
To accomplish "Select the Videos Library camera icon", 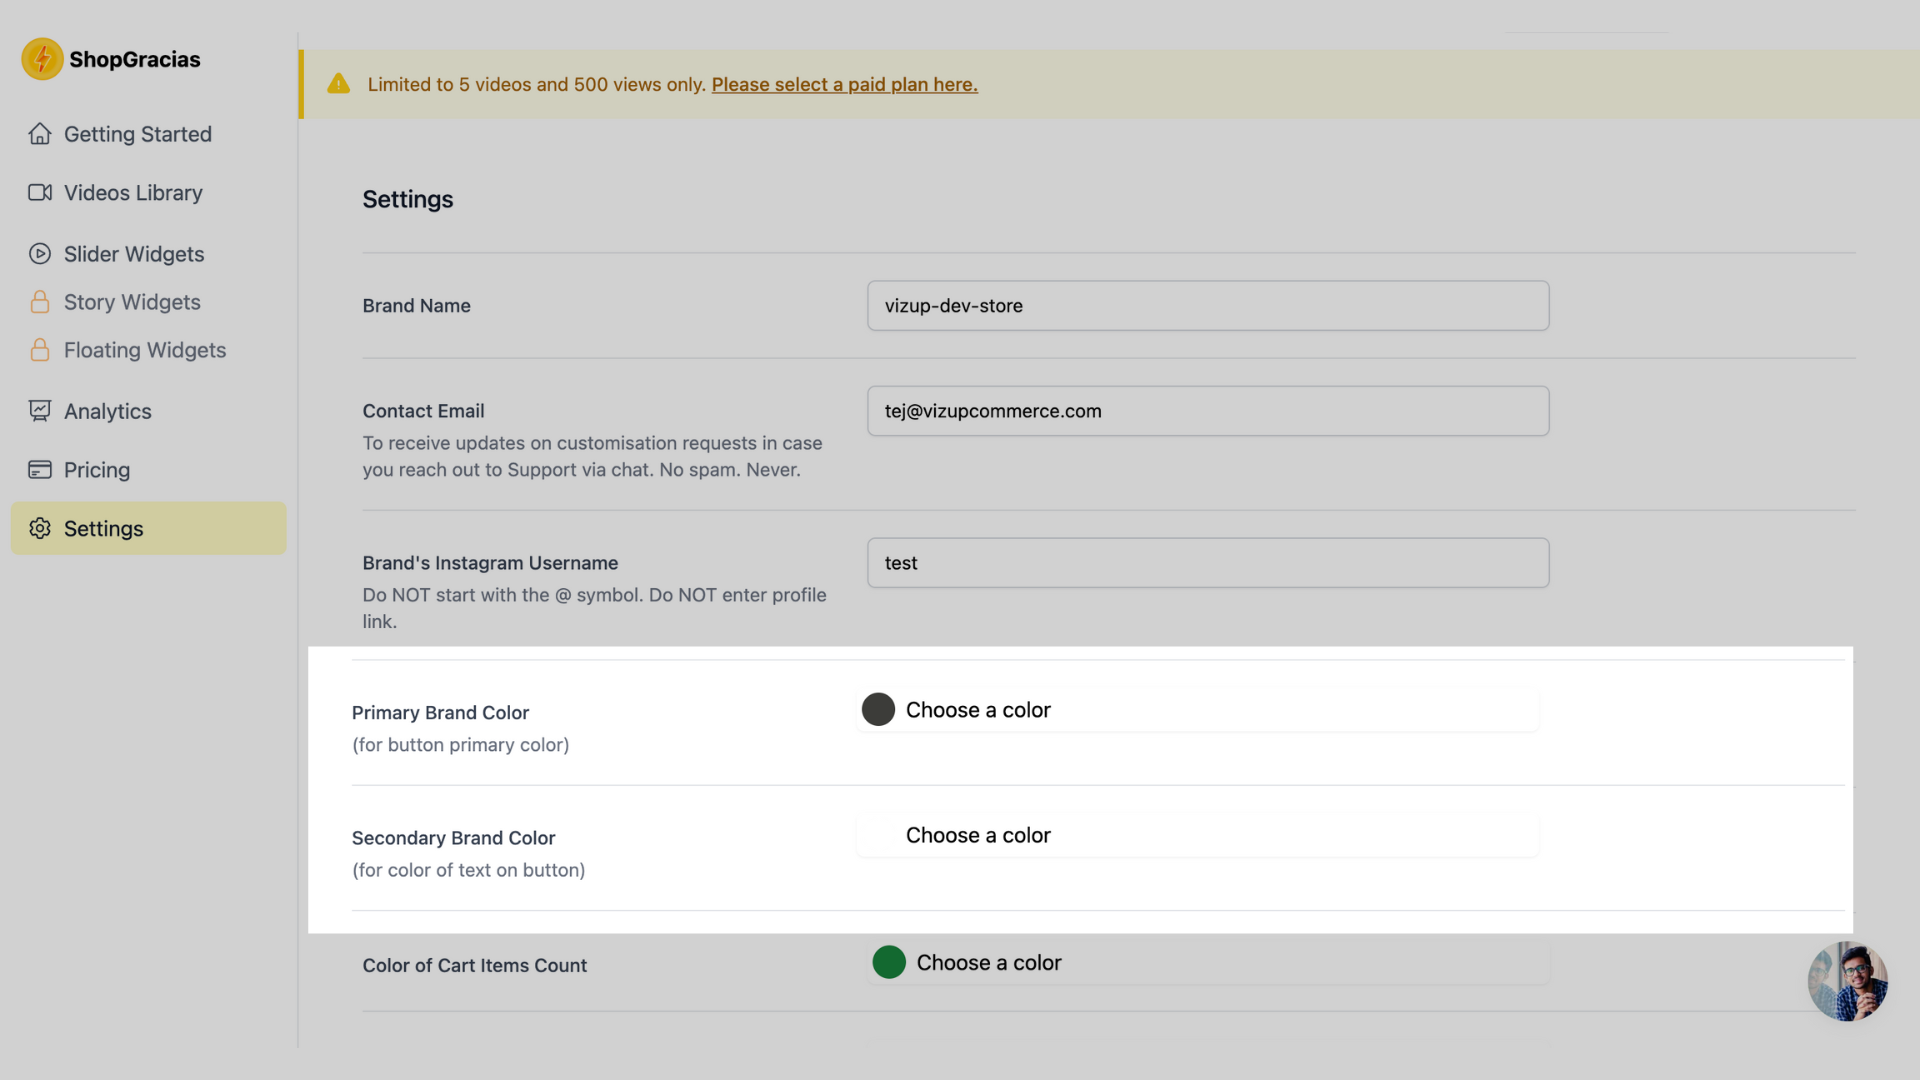I will coord(40,192).
